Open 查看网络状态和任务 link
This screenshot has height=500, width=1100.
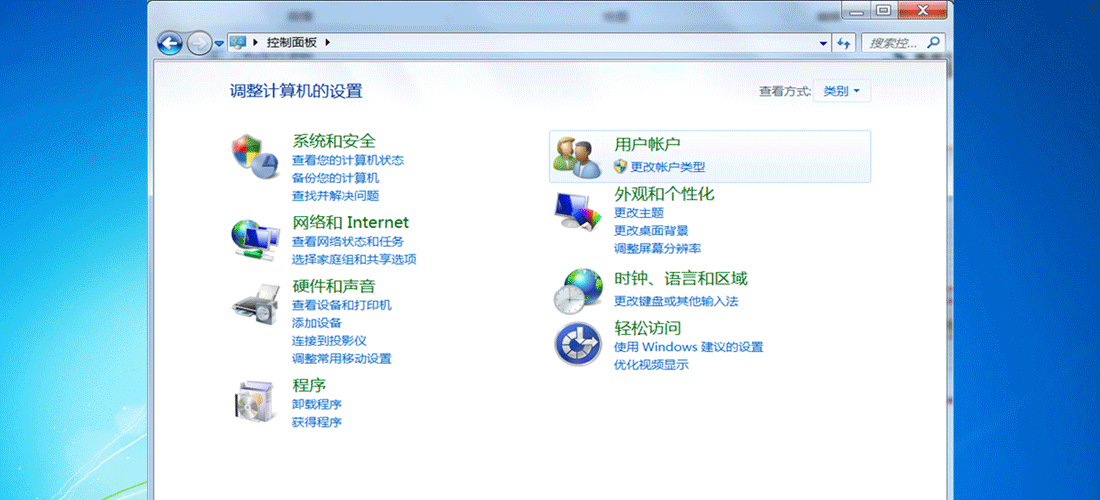coord(348,242)
